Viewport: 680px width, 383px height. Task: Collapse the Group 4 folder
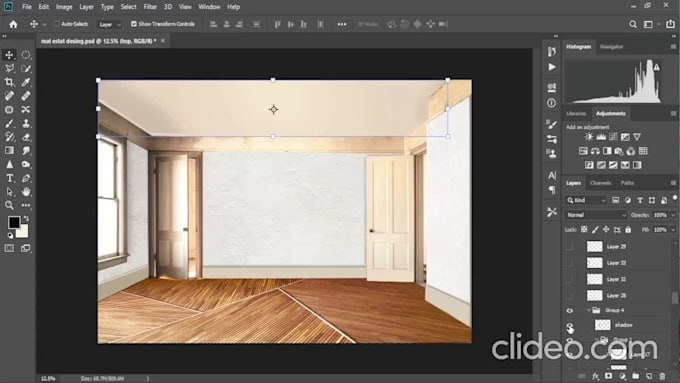pyautogui.click(x=588, y=310)
